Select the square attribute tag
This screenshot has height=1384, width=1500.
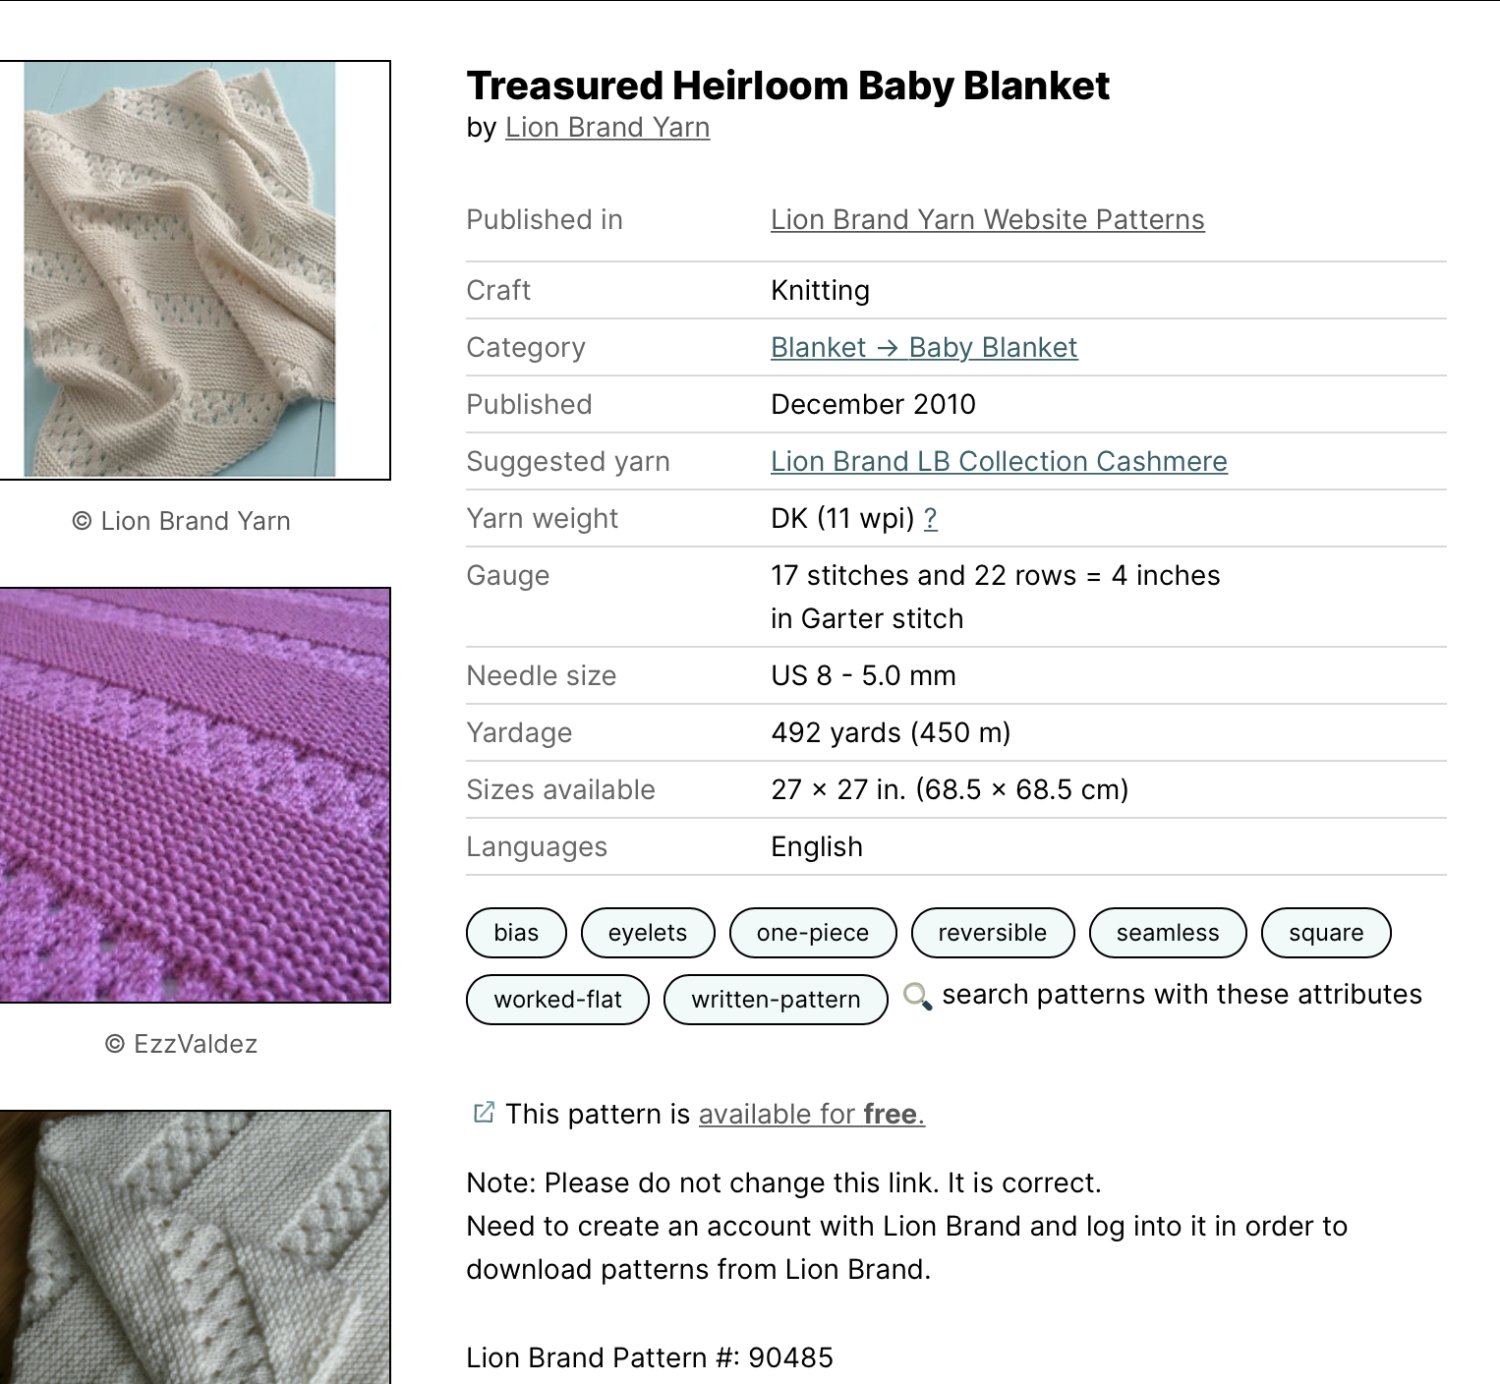[x=1326, y=933]
